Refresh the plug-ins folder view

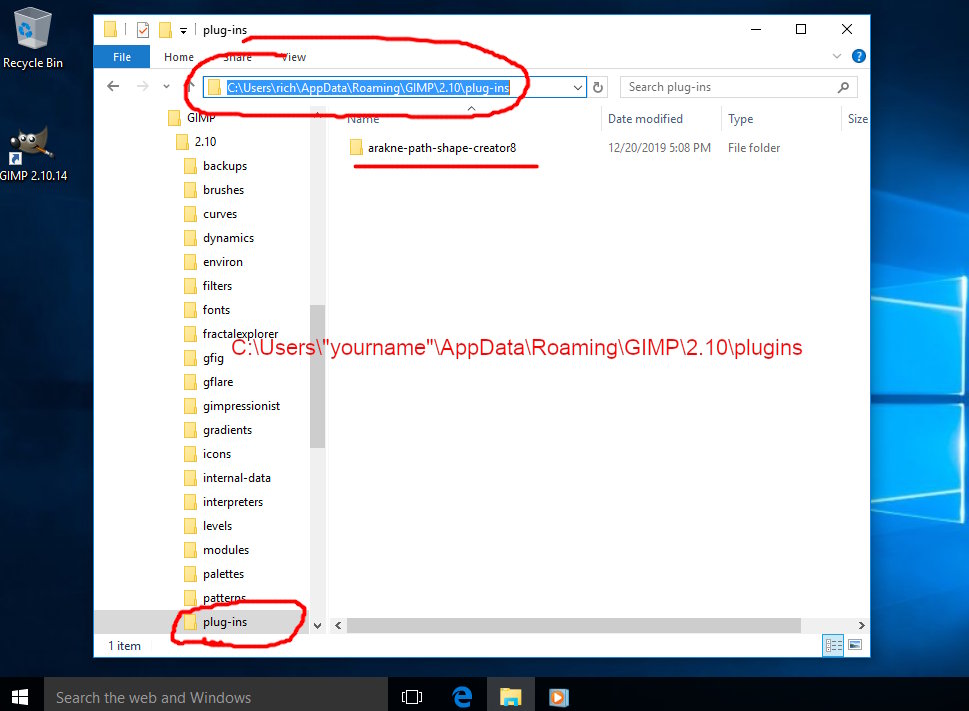pyautogui.click(x=598, y=87)
